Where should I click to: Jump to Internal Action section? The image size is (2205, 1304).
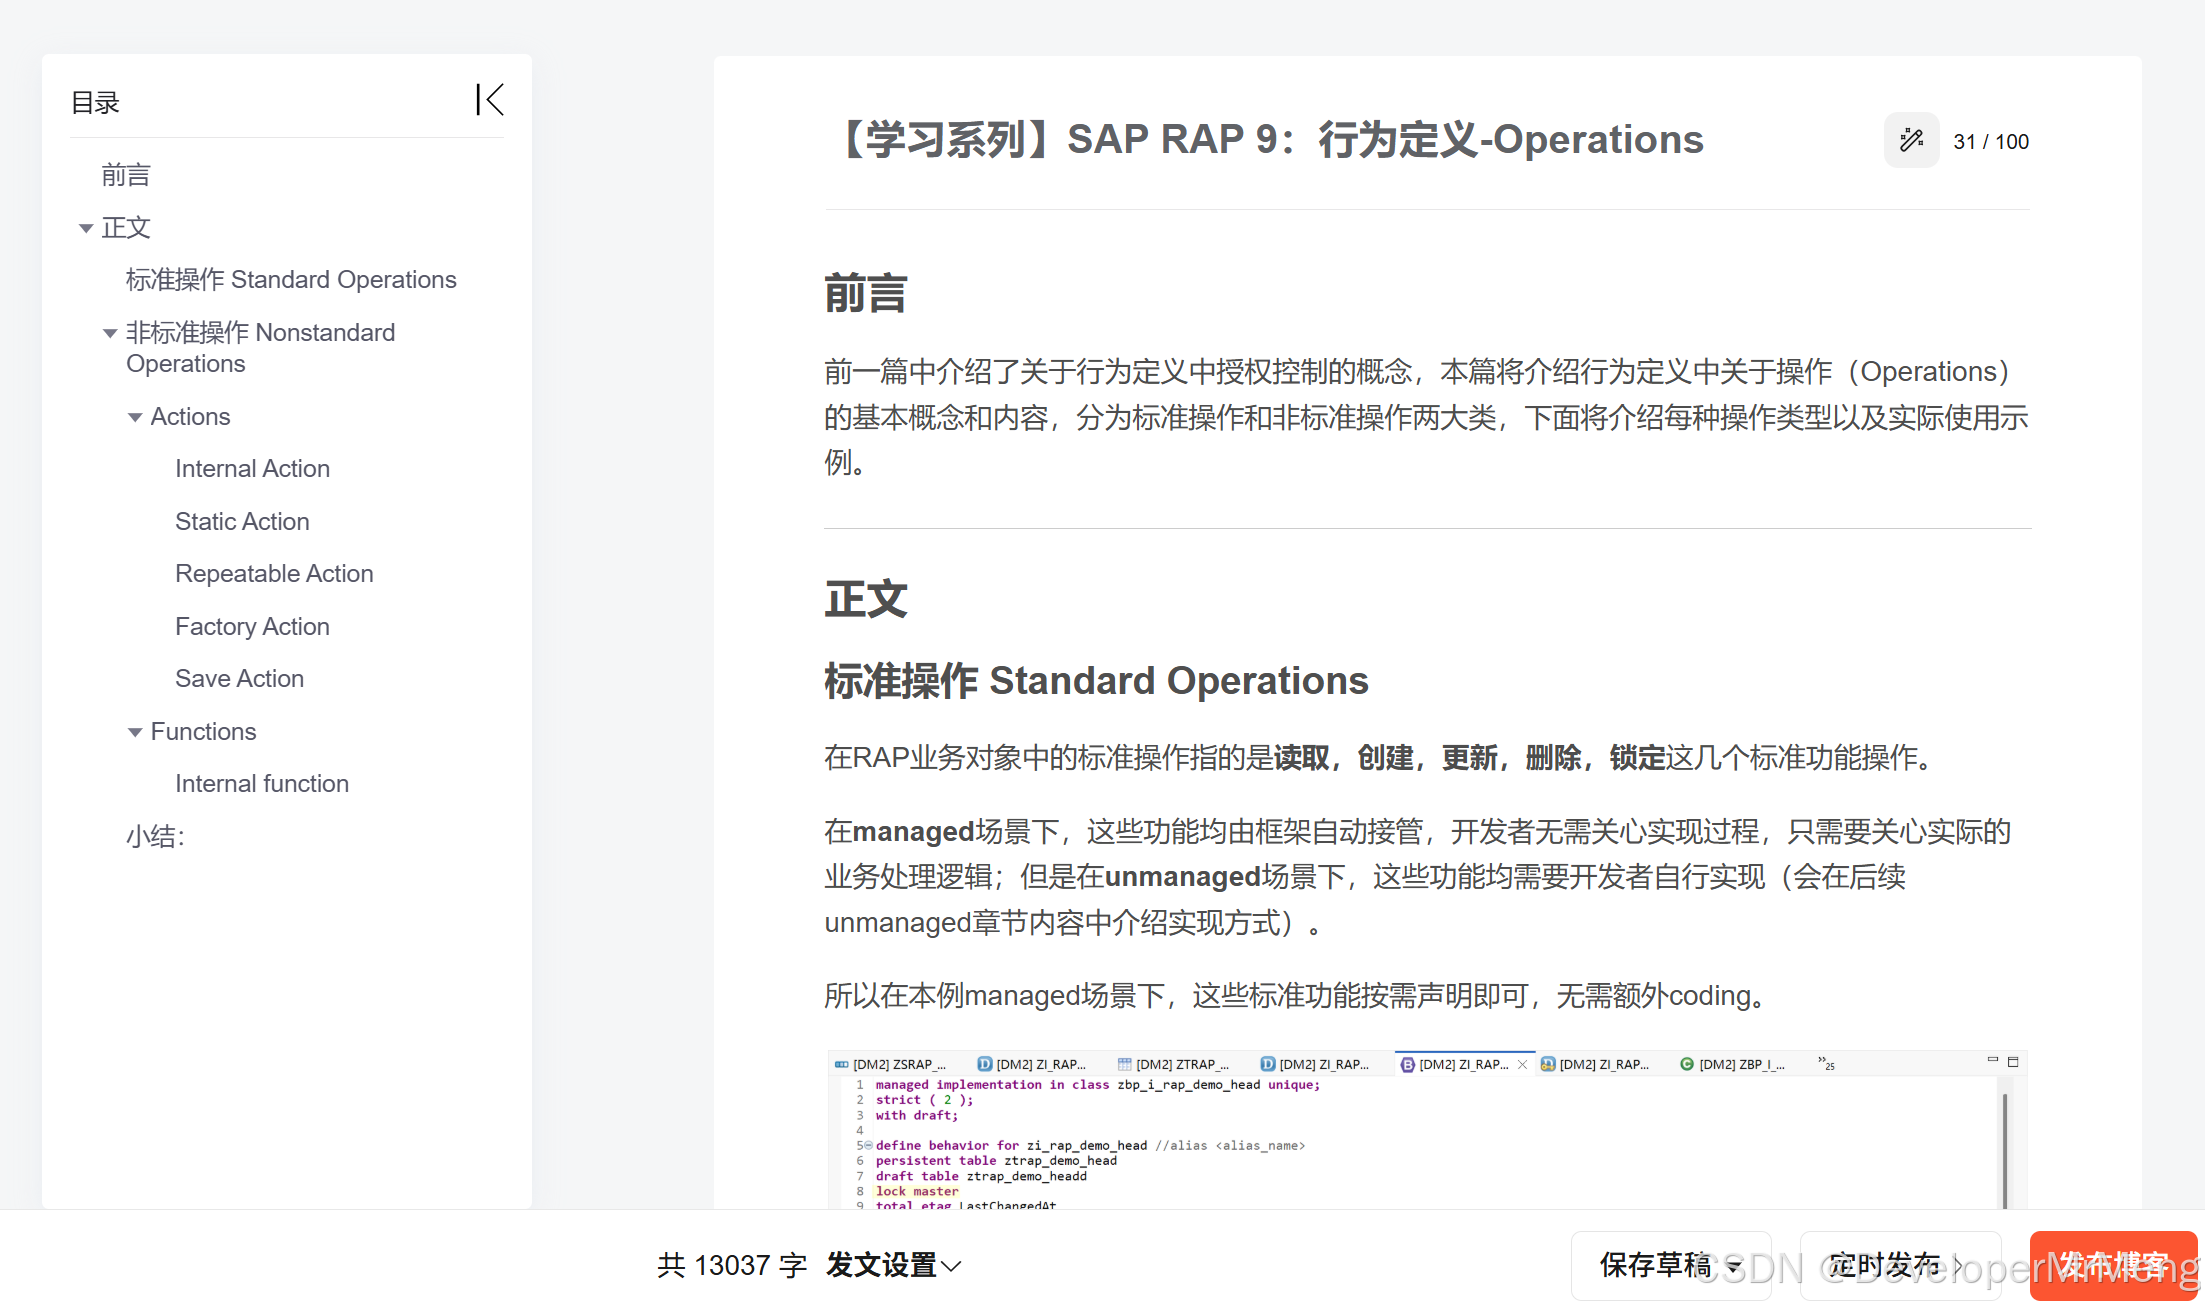point(252,469)
